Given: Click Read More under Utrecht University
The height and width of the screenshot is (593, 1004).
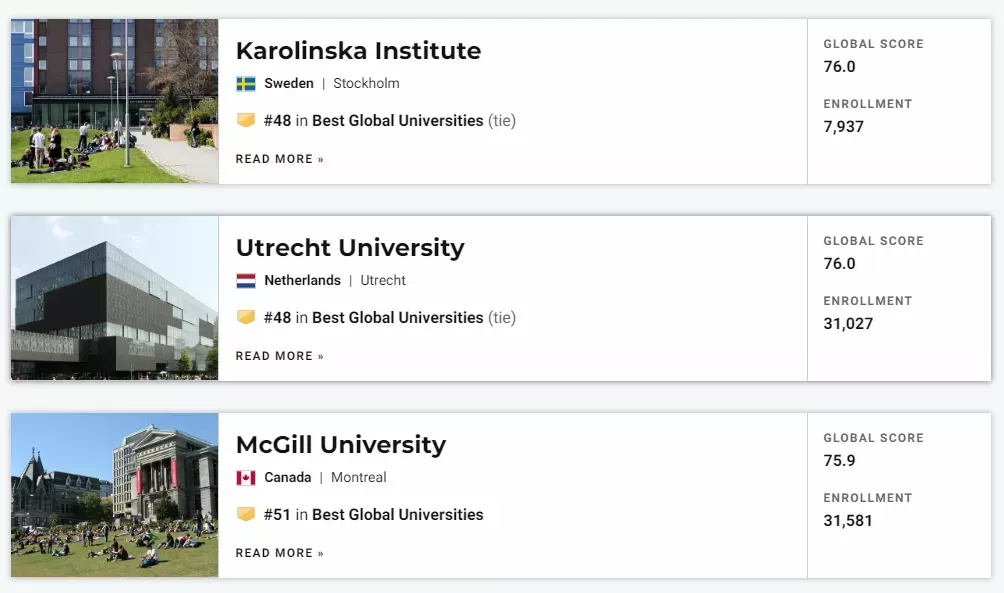Looking at the screenshot, I should pos(280,356).
